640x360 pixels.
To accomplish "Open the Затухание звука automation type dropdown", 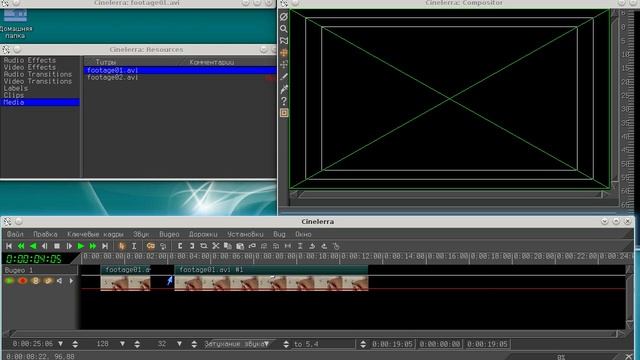I will 238,344.
